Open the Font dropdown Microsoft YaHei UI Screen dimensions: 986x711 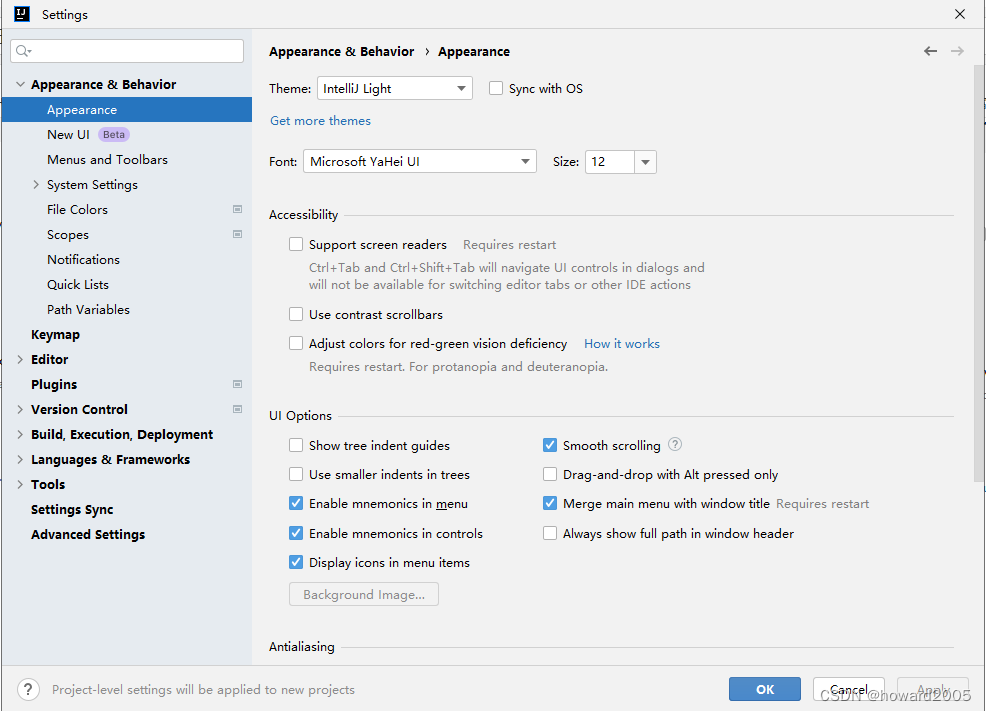pyautogui.click(x=419, y=162)
